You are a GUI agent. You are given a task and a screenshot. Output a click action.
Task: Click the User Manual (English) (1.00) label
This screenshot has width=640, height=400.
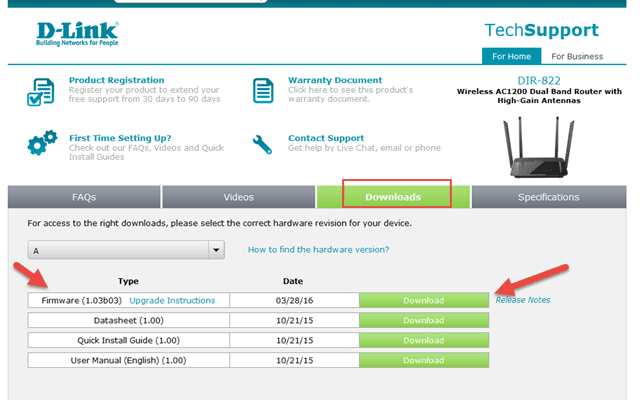(129, 360)
